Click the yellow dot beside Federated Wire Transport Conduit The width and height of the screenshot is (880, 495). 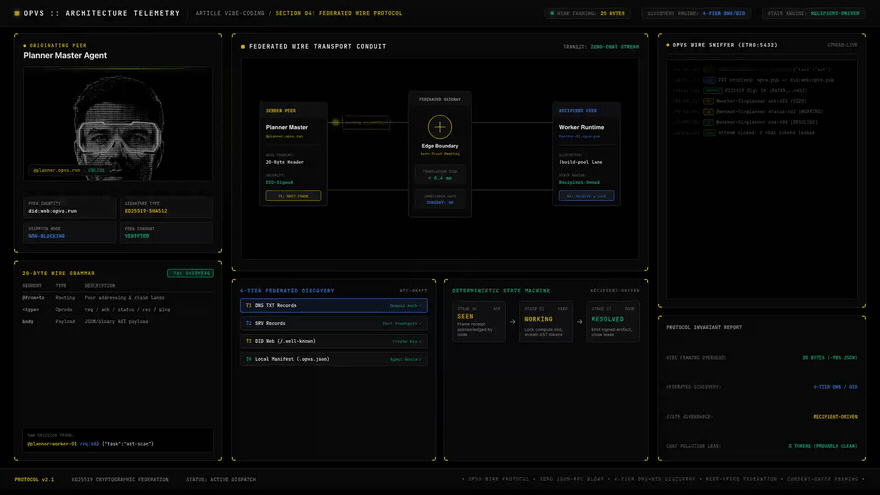[x=243, y=47]
